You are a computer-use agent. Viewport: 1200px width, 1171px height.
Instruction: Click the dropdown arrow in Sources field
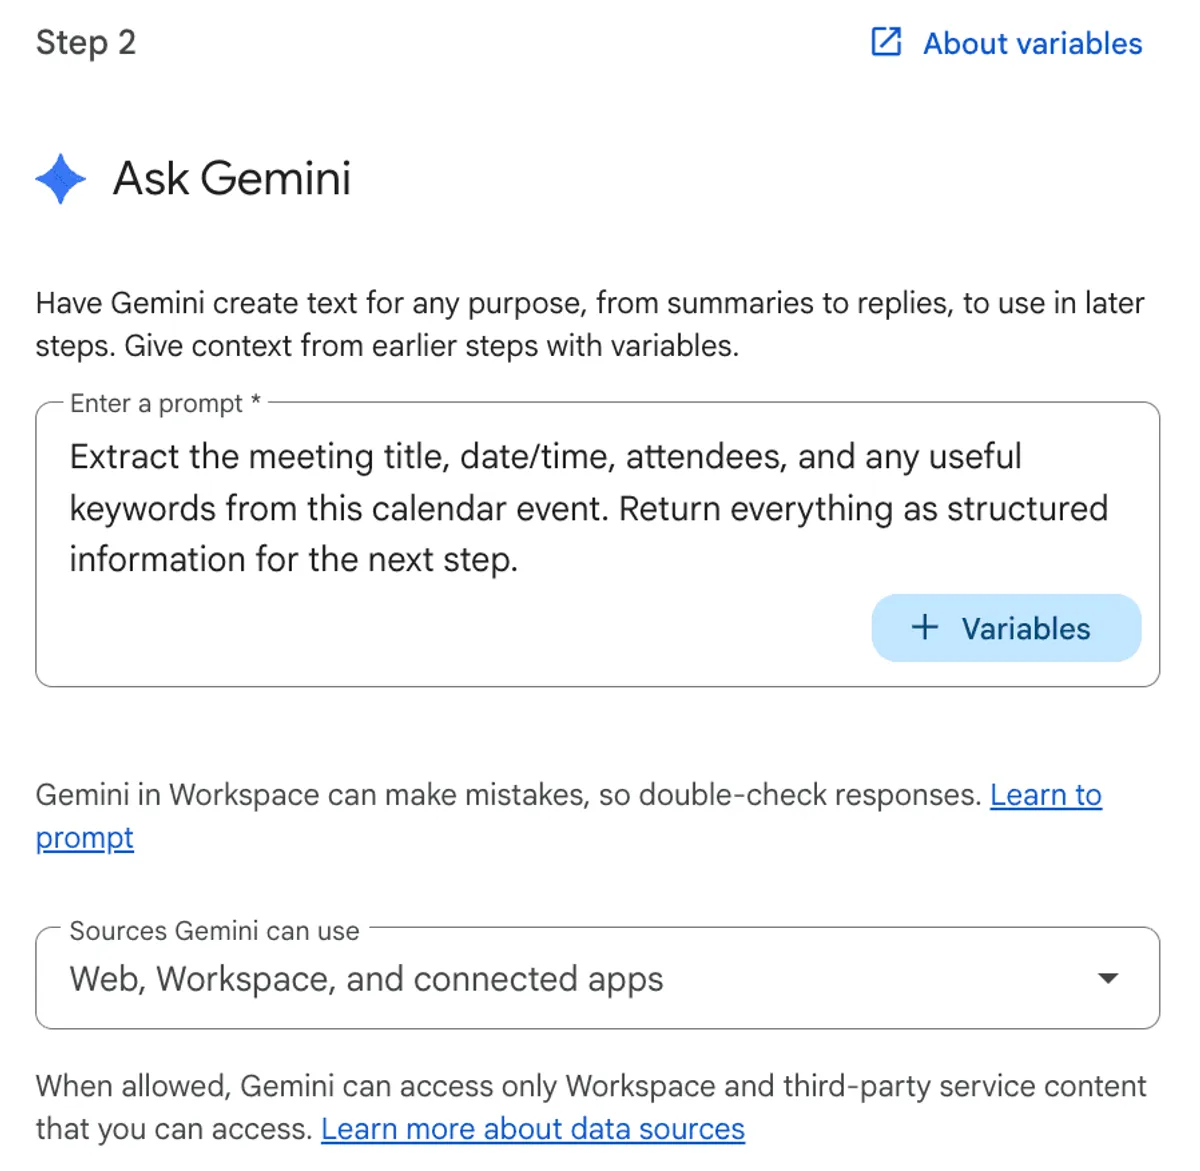tap(1107, 978)
